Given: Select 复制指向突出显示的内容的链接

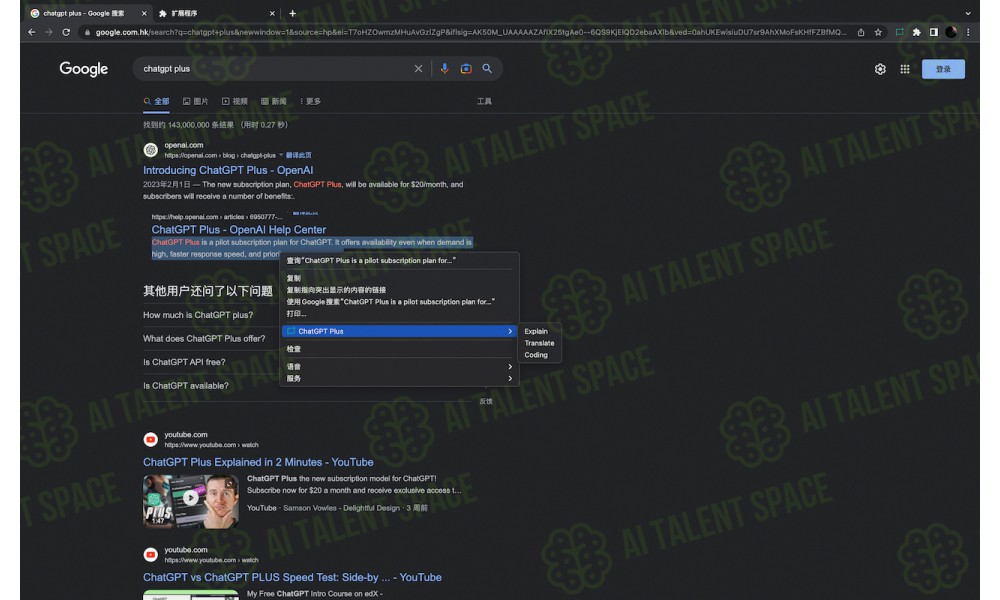Looking at the screenshot, I should (399, 290).
